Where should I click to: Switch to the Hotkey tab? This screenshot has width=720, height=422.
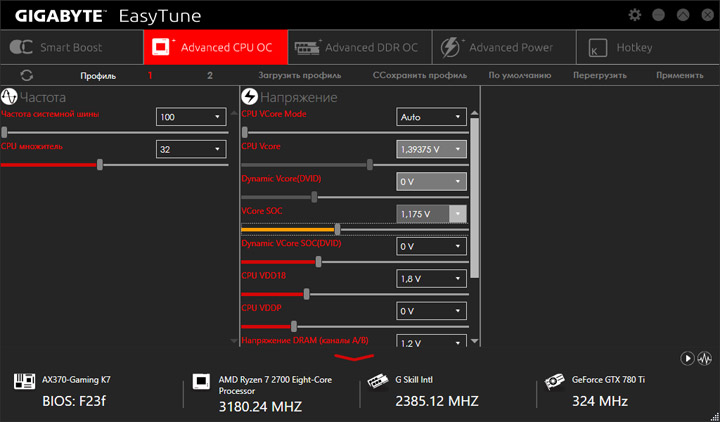(x=648, y=47)
